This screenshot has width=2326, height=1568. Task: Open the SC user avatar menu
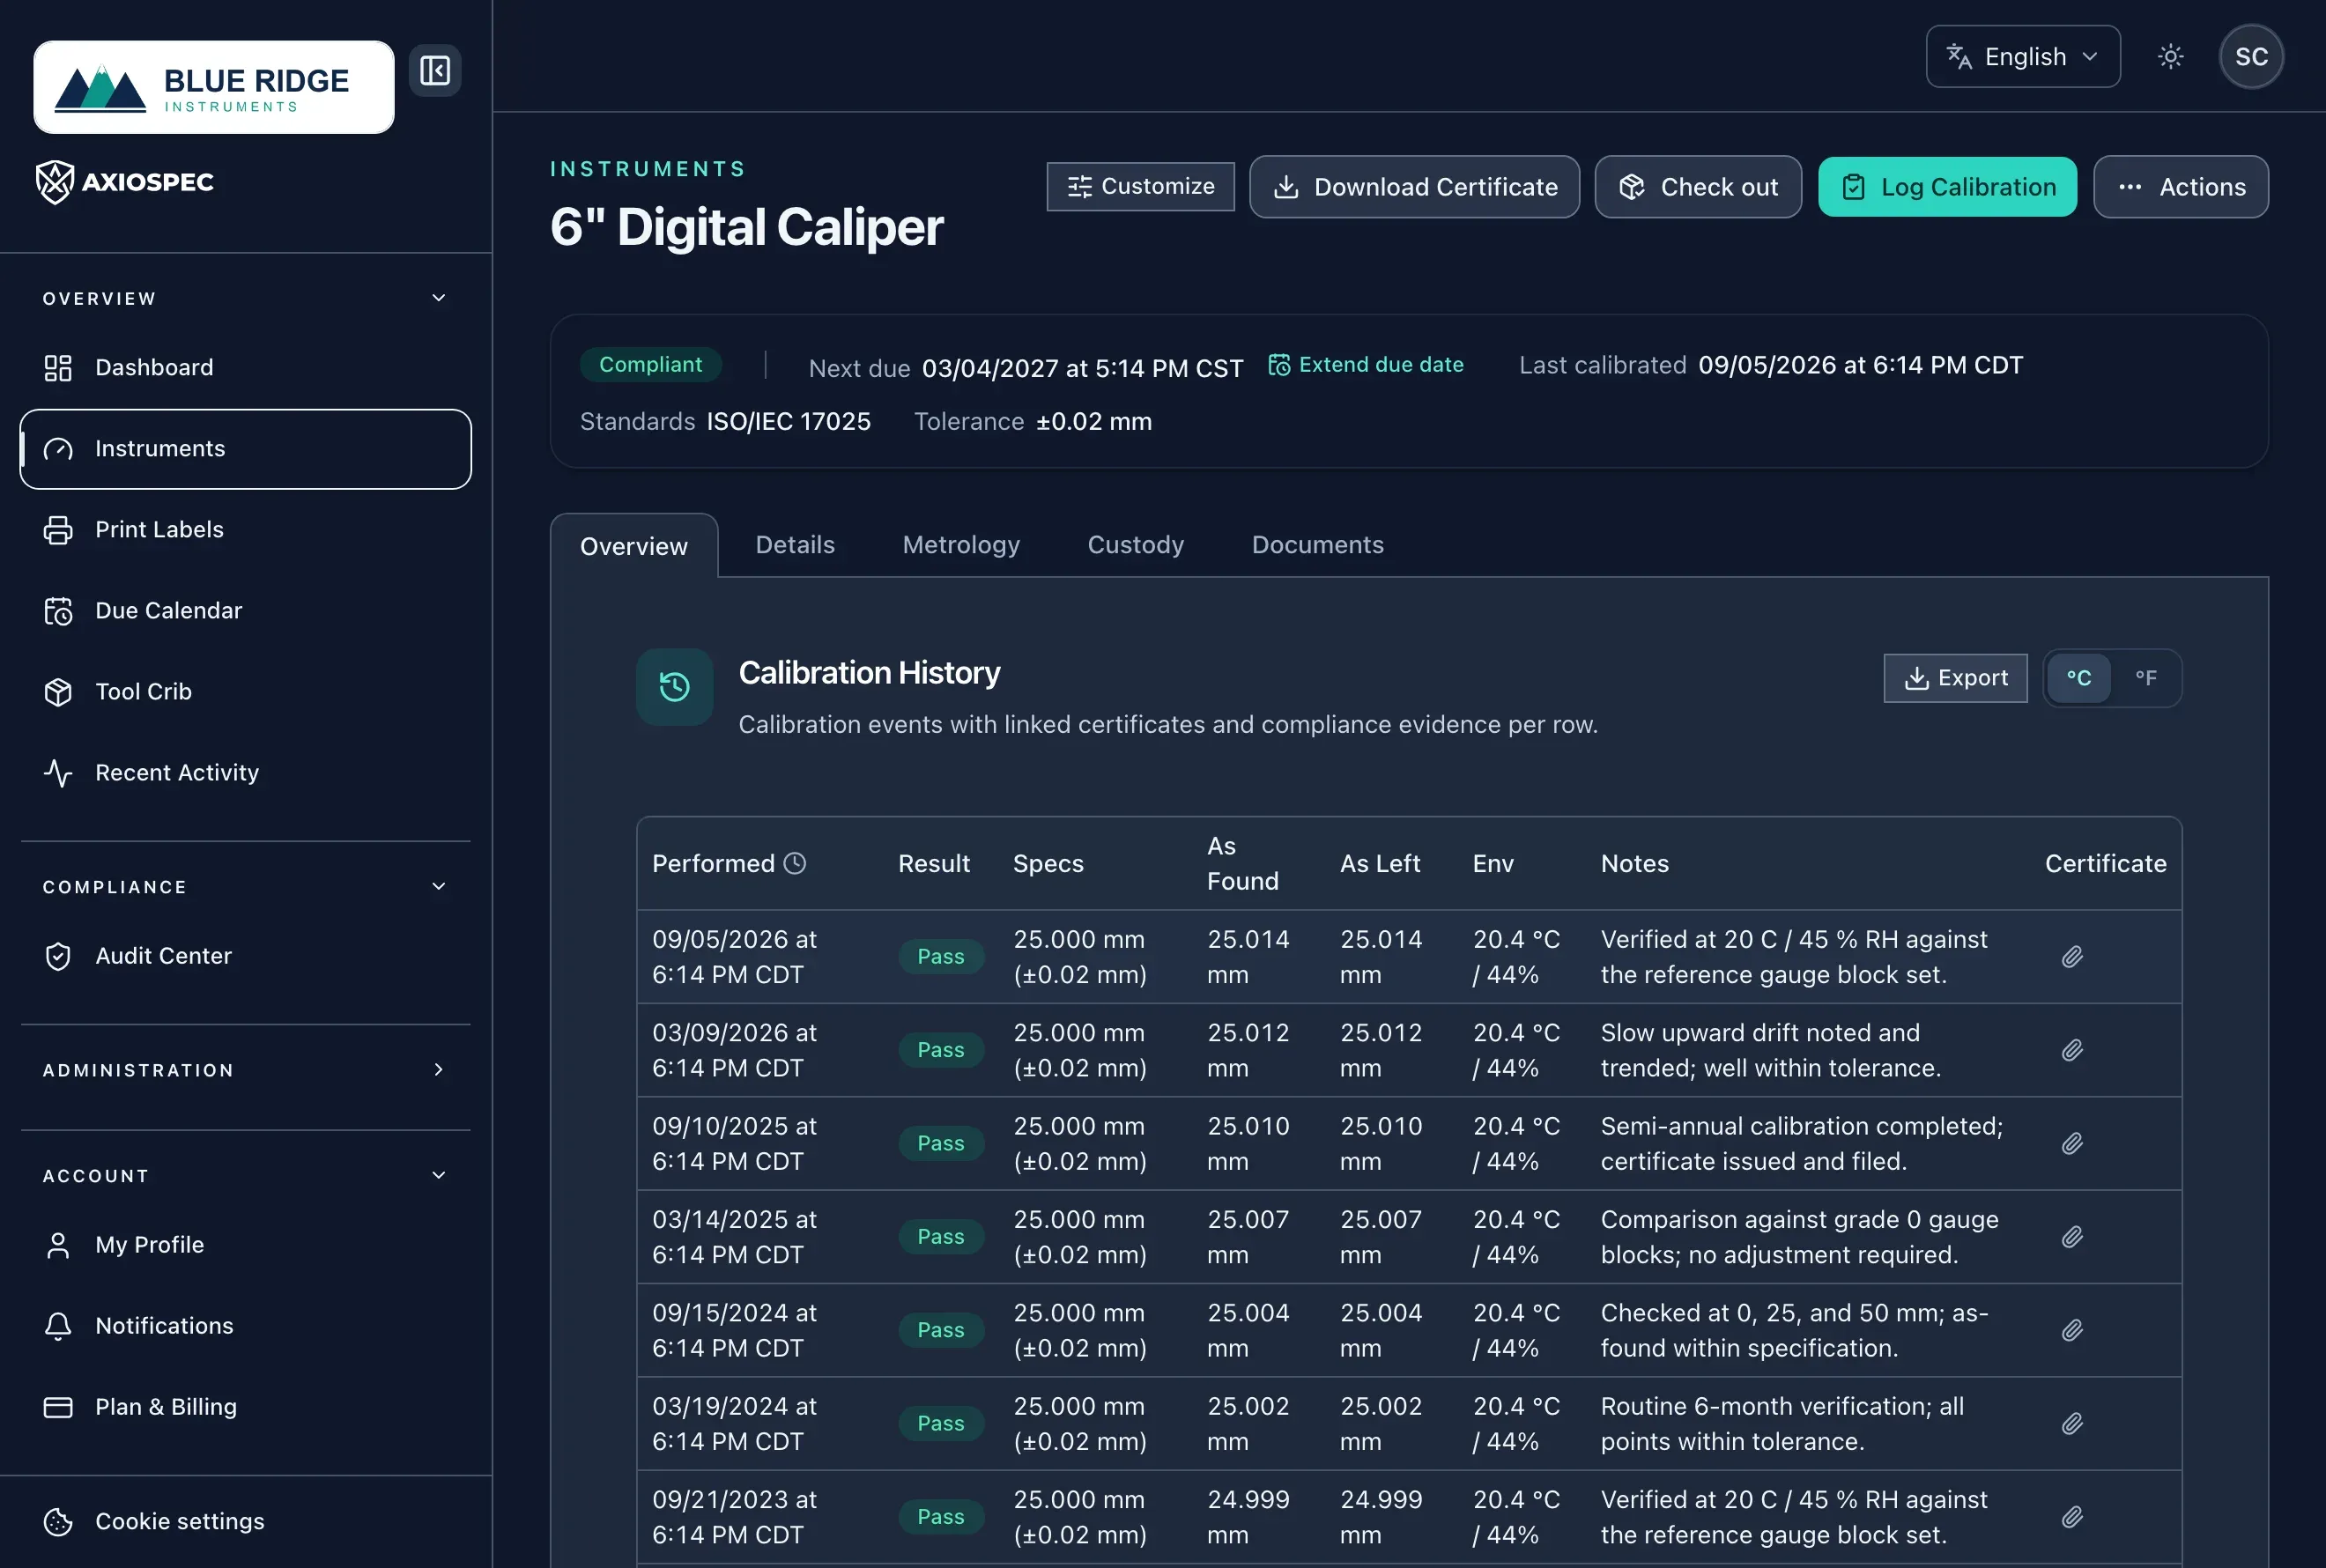(2251, 56)
